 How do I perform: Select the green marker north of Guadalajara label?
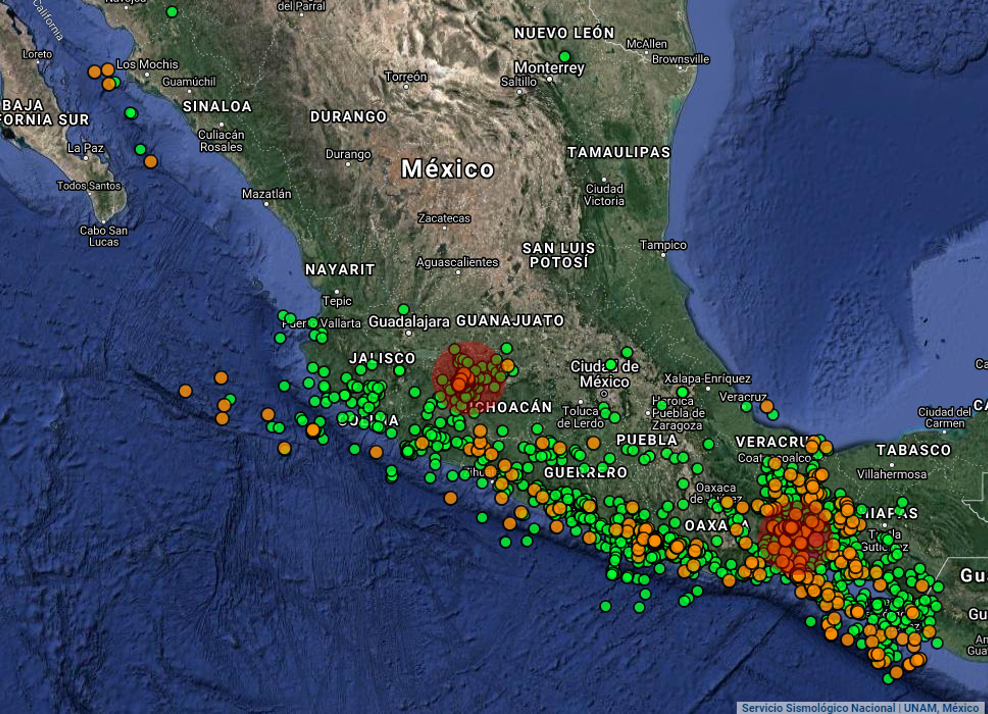pos(403,309)
